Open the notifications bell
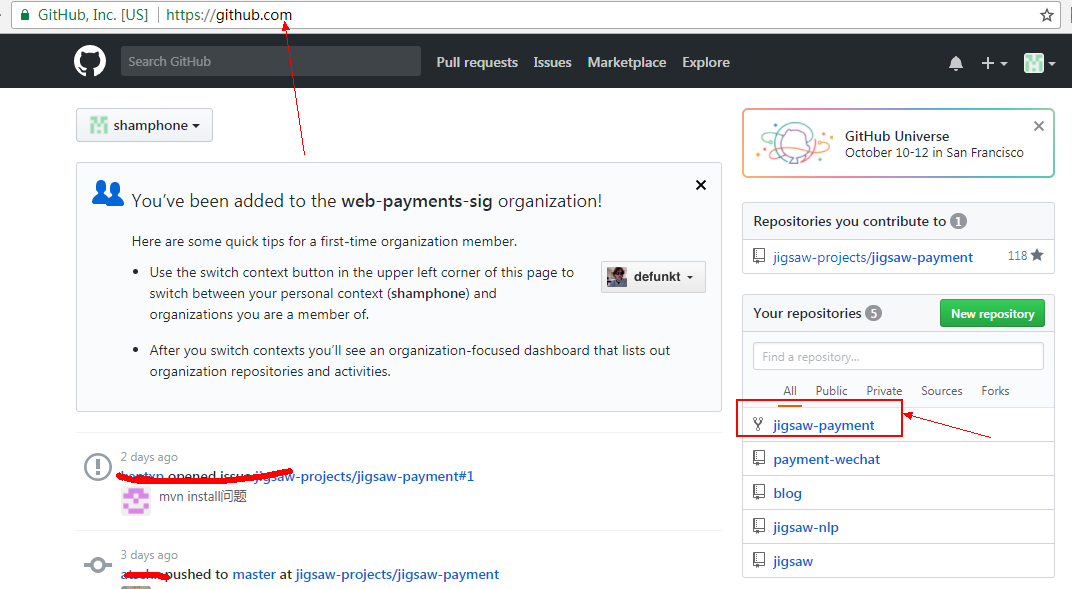 pos(956,64)
